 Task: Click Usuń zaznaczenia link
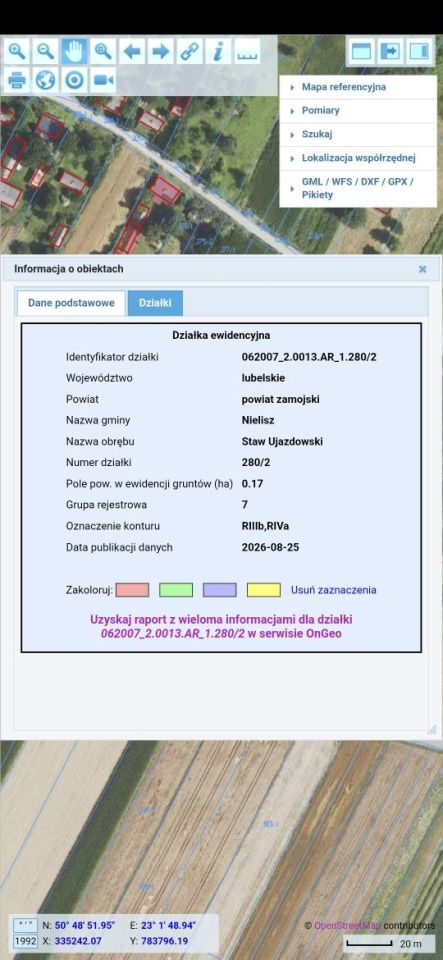click(333, 590)
